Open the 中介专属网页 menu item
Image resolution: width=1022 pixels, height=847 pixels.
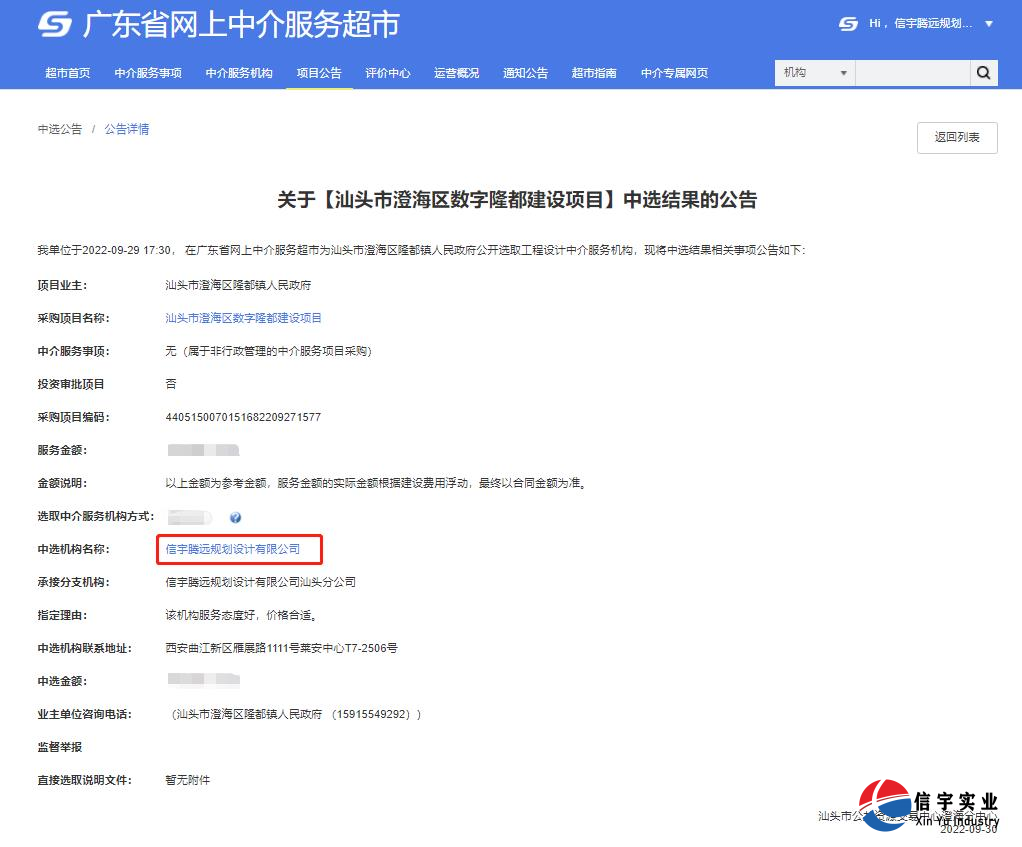(674, 73)
